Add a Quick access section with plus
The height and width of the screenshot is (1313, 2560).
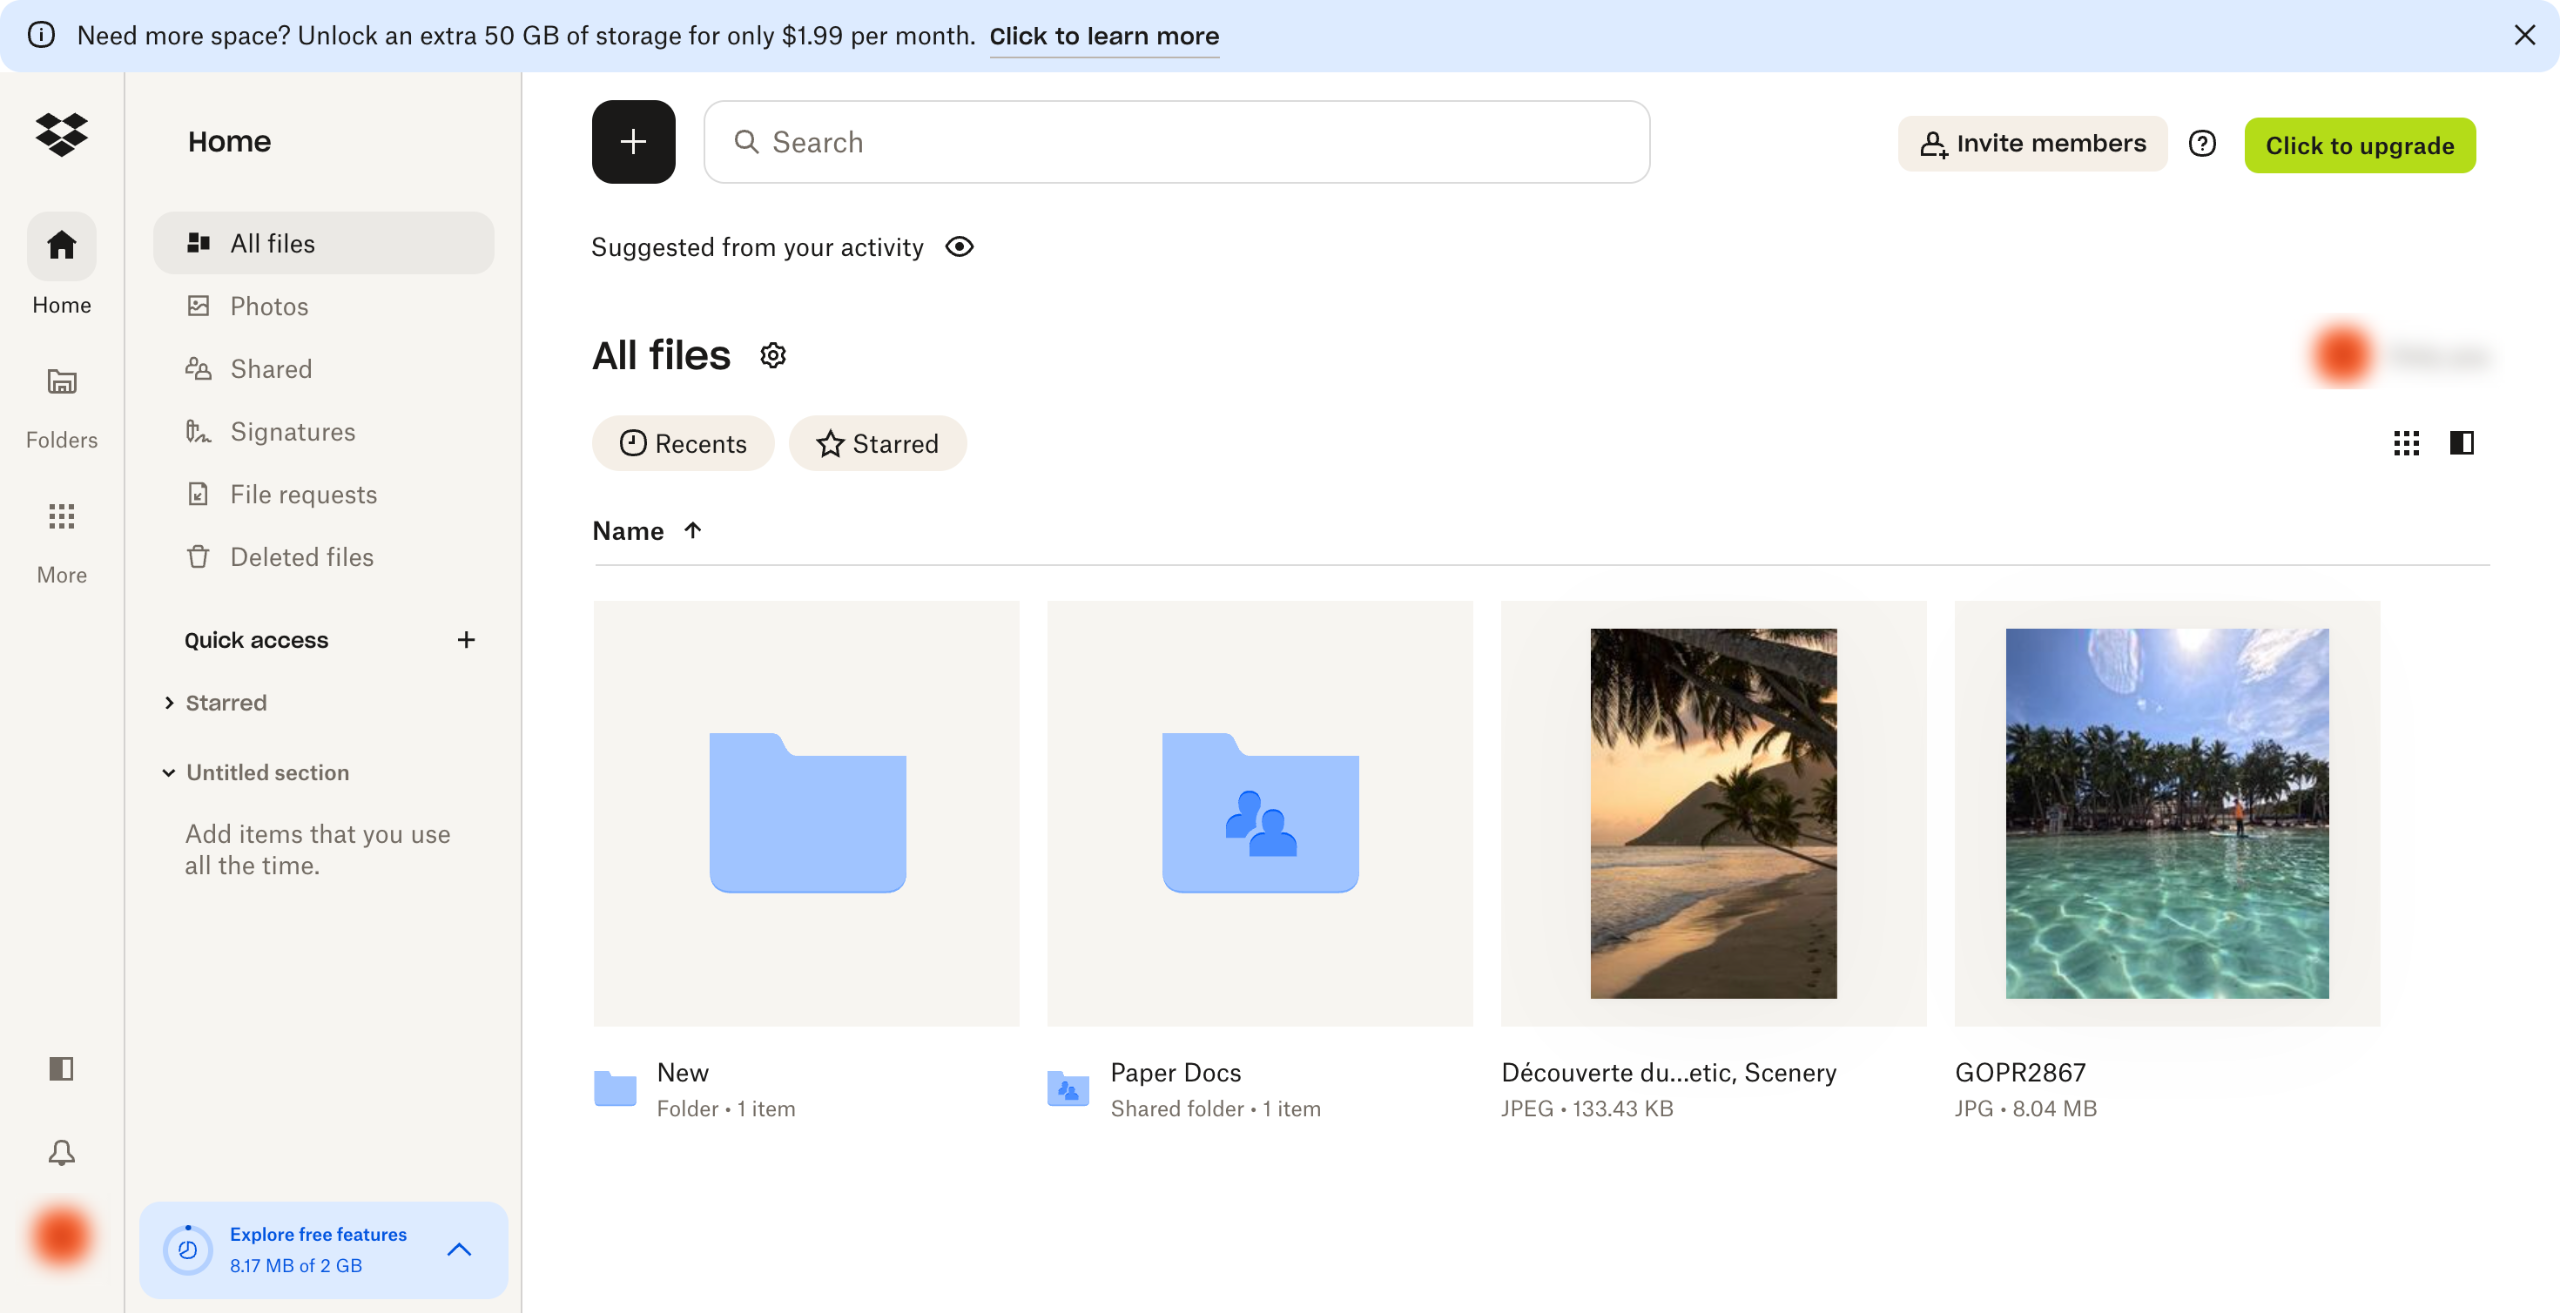[x=465, y=640]
